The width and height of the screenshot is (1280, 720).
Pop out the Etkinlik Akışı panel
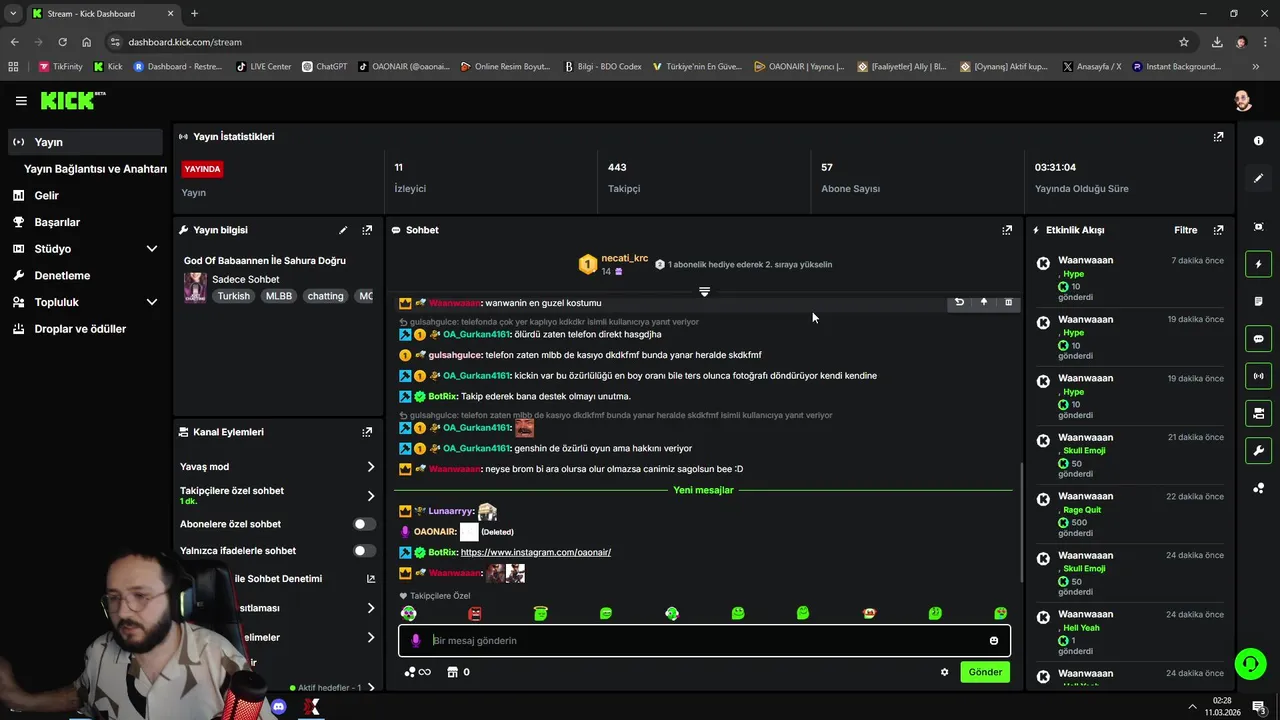[x=1218, y=230]
